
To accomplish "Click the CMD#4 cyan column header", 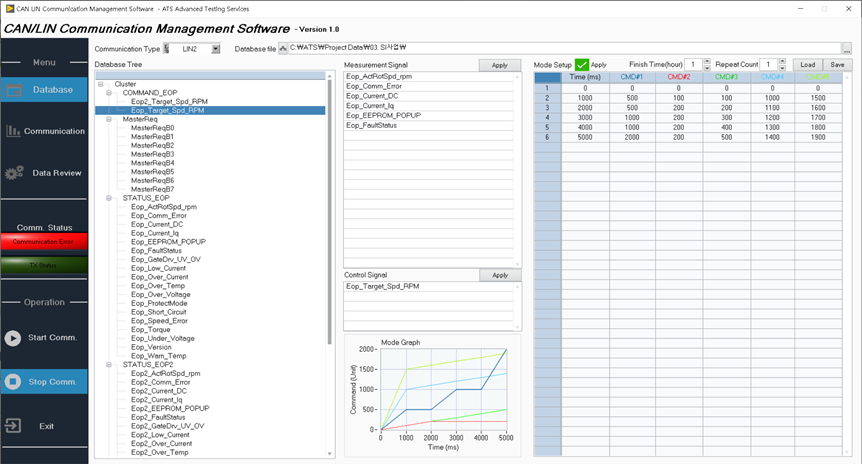I will [772, 77].
